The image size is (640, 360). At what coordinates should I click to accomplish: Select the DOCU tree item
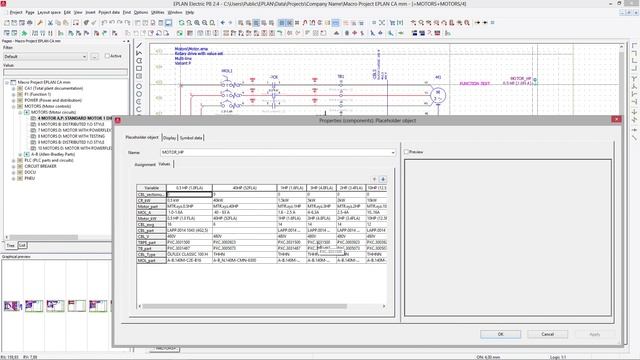click(30, 173)
